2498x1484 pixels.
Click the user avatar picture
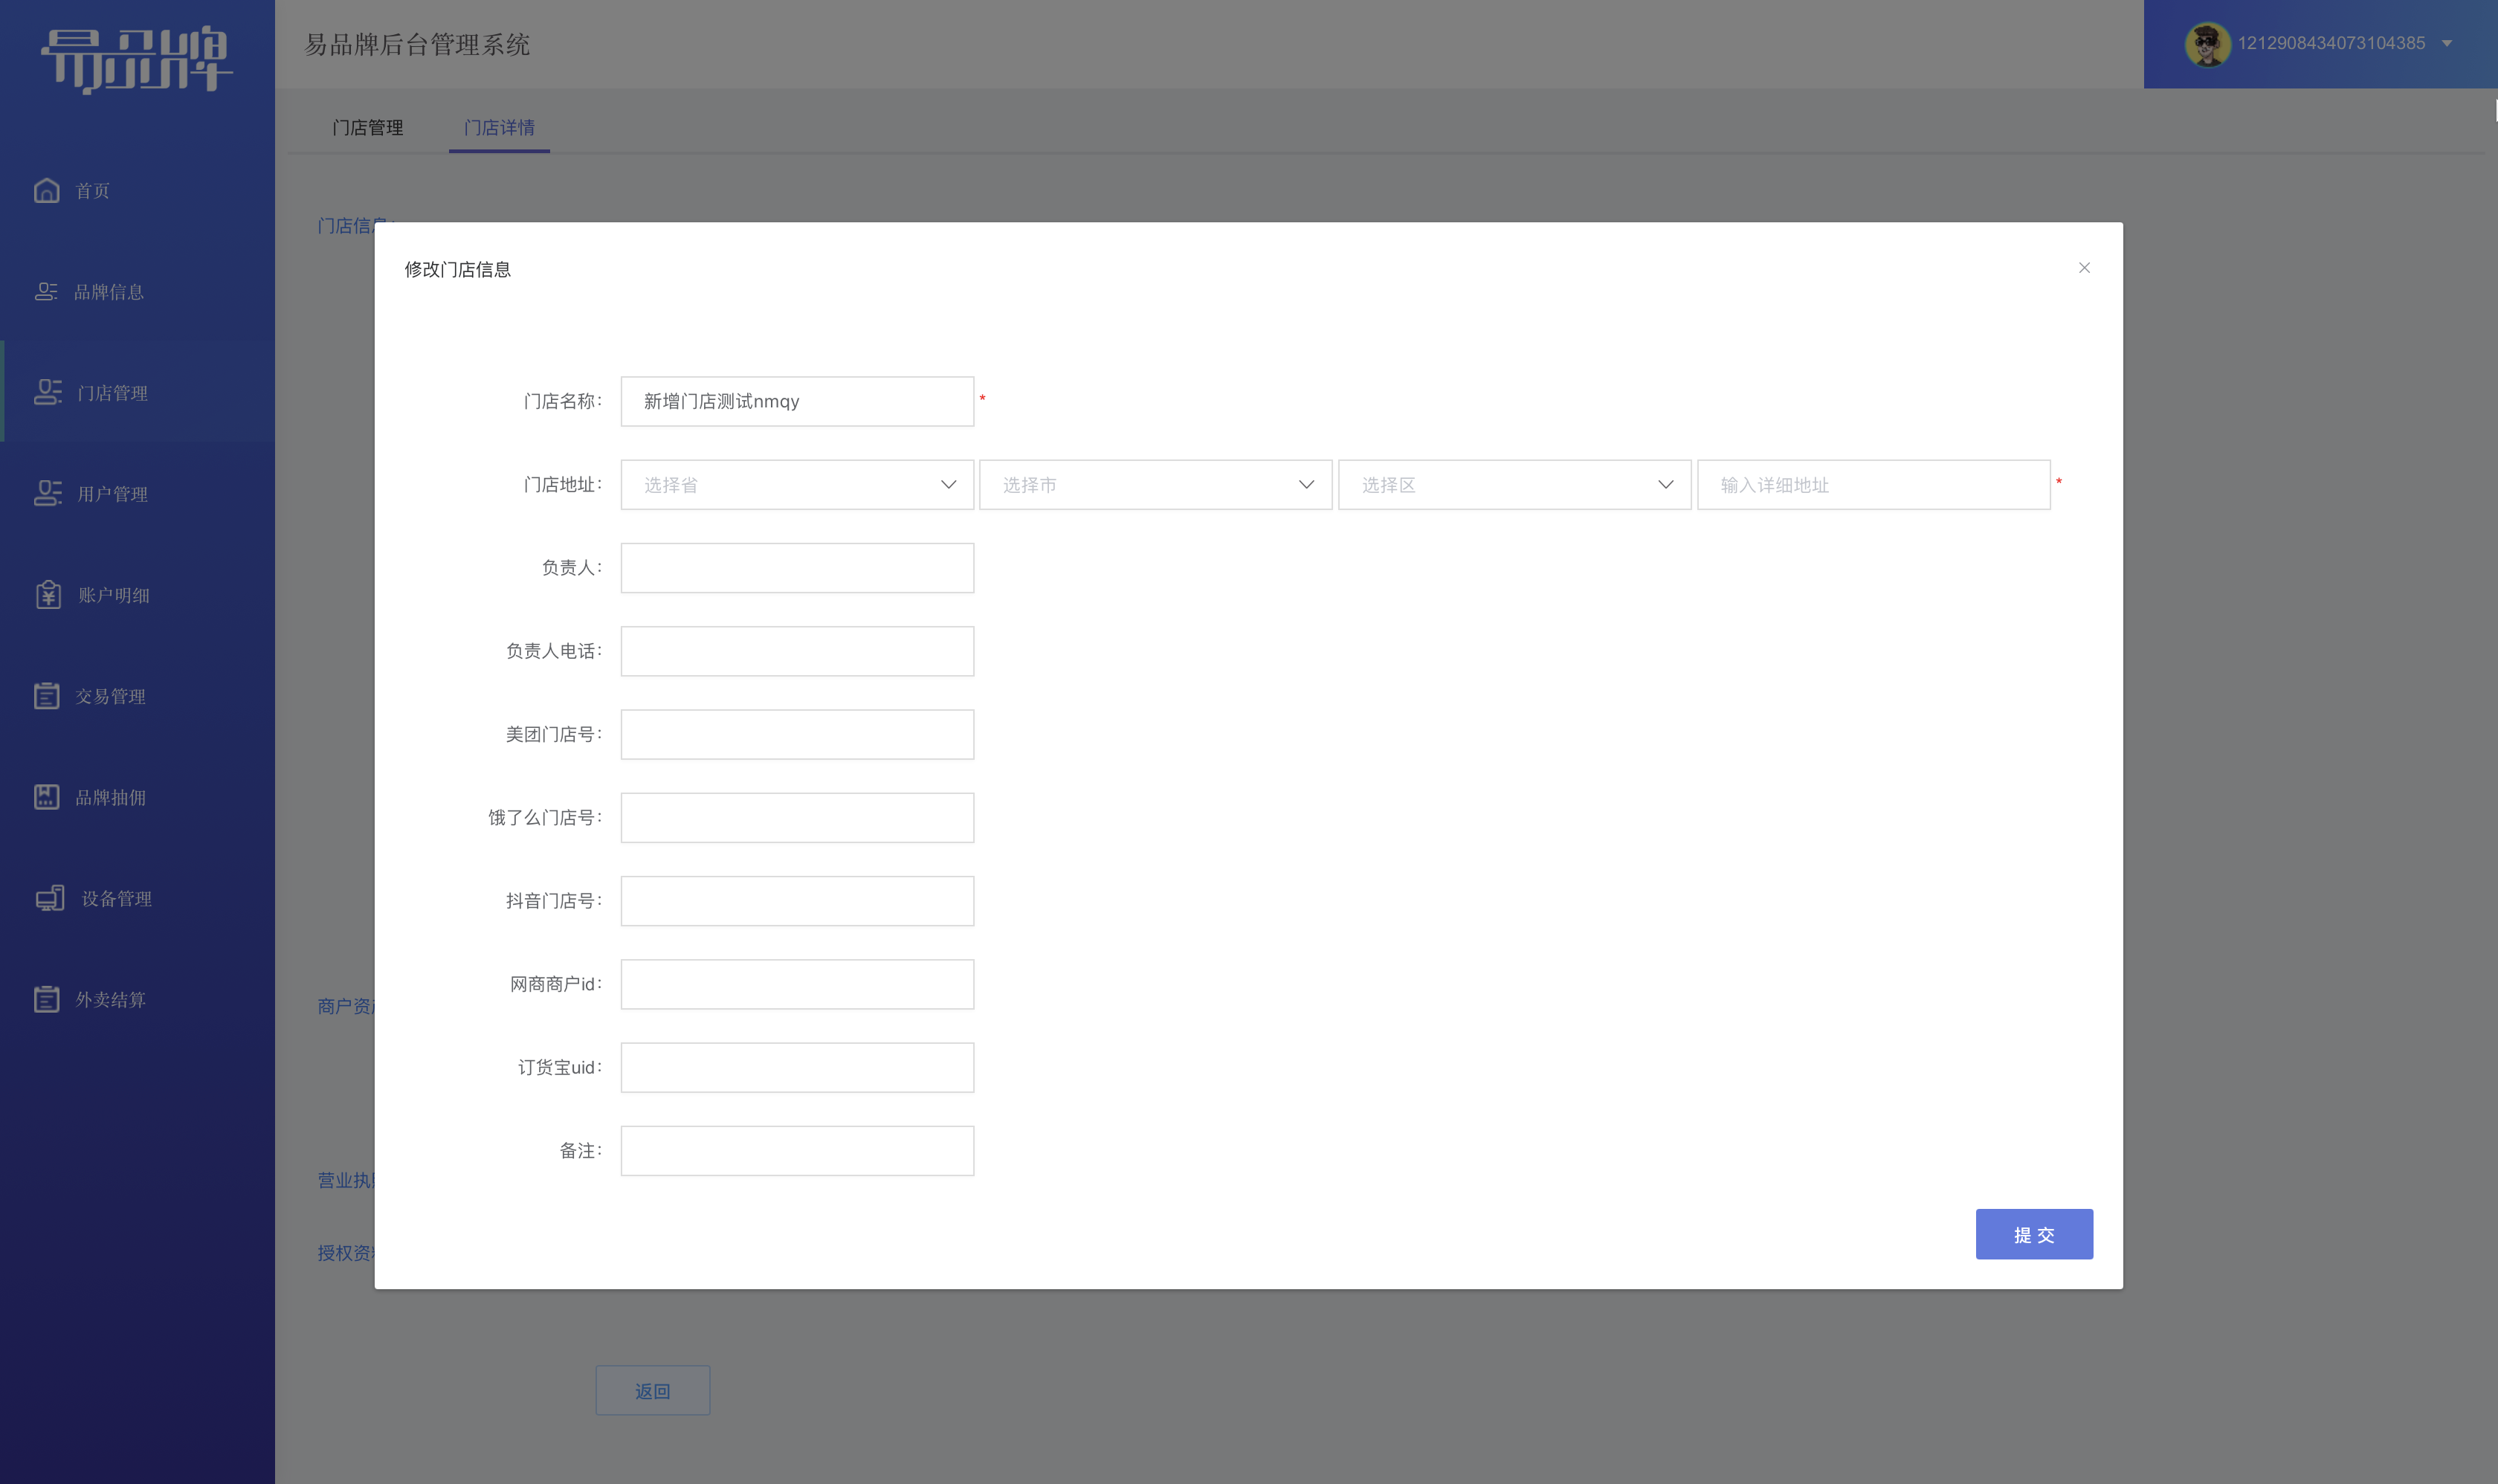tap(2206, 44)
